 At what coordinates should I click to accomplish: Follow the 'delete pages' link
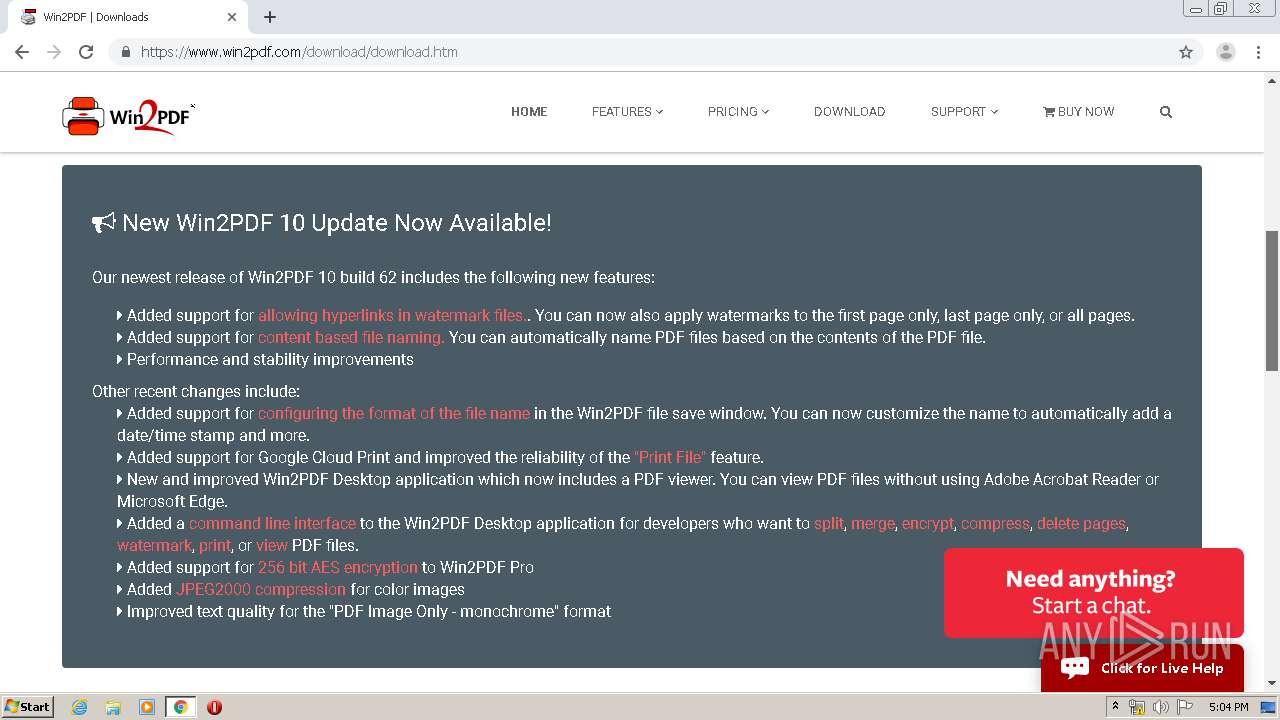[x=1081, y=523]
